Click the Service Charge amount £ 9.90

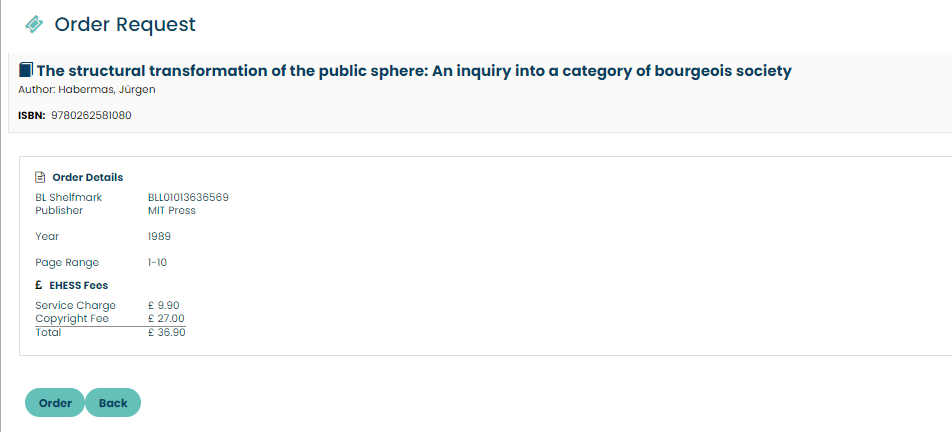click(163, 305)
